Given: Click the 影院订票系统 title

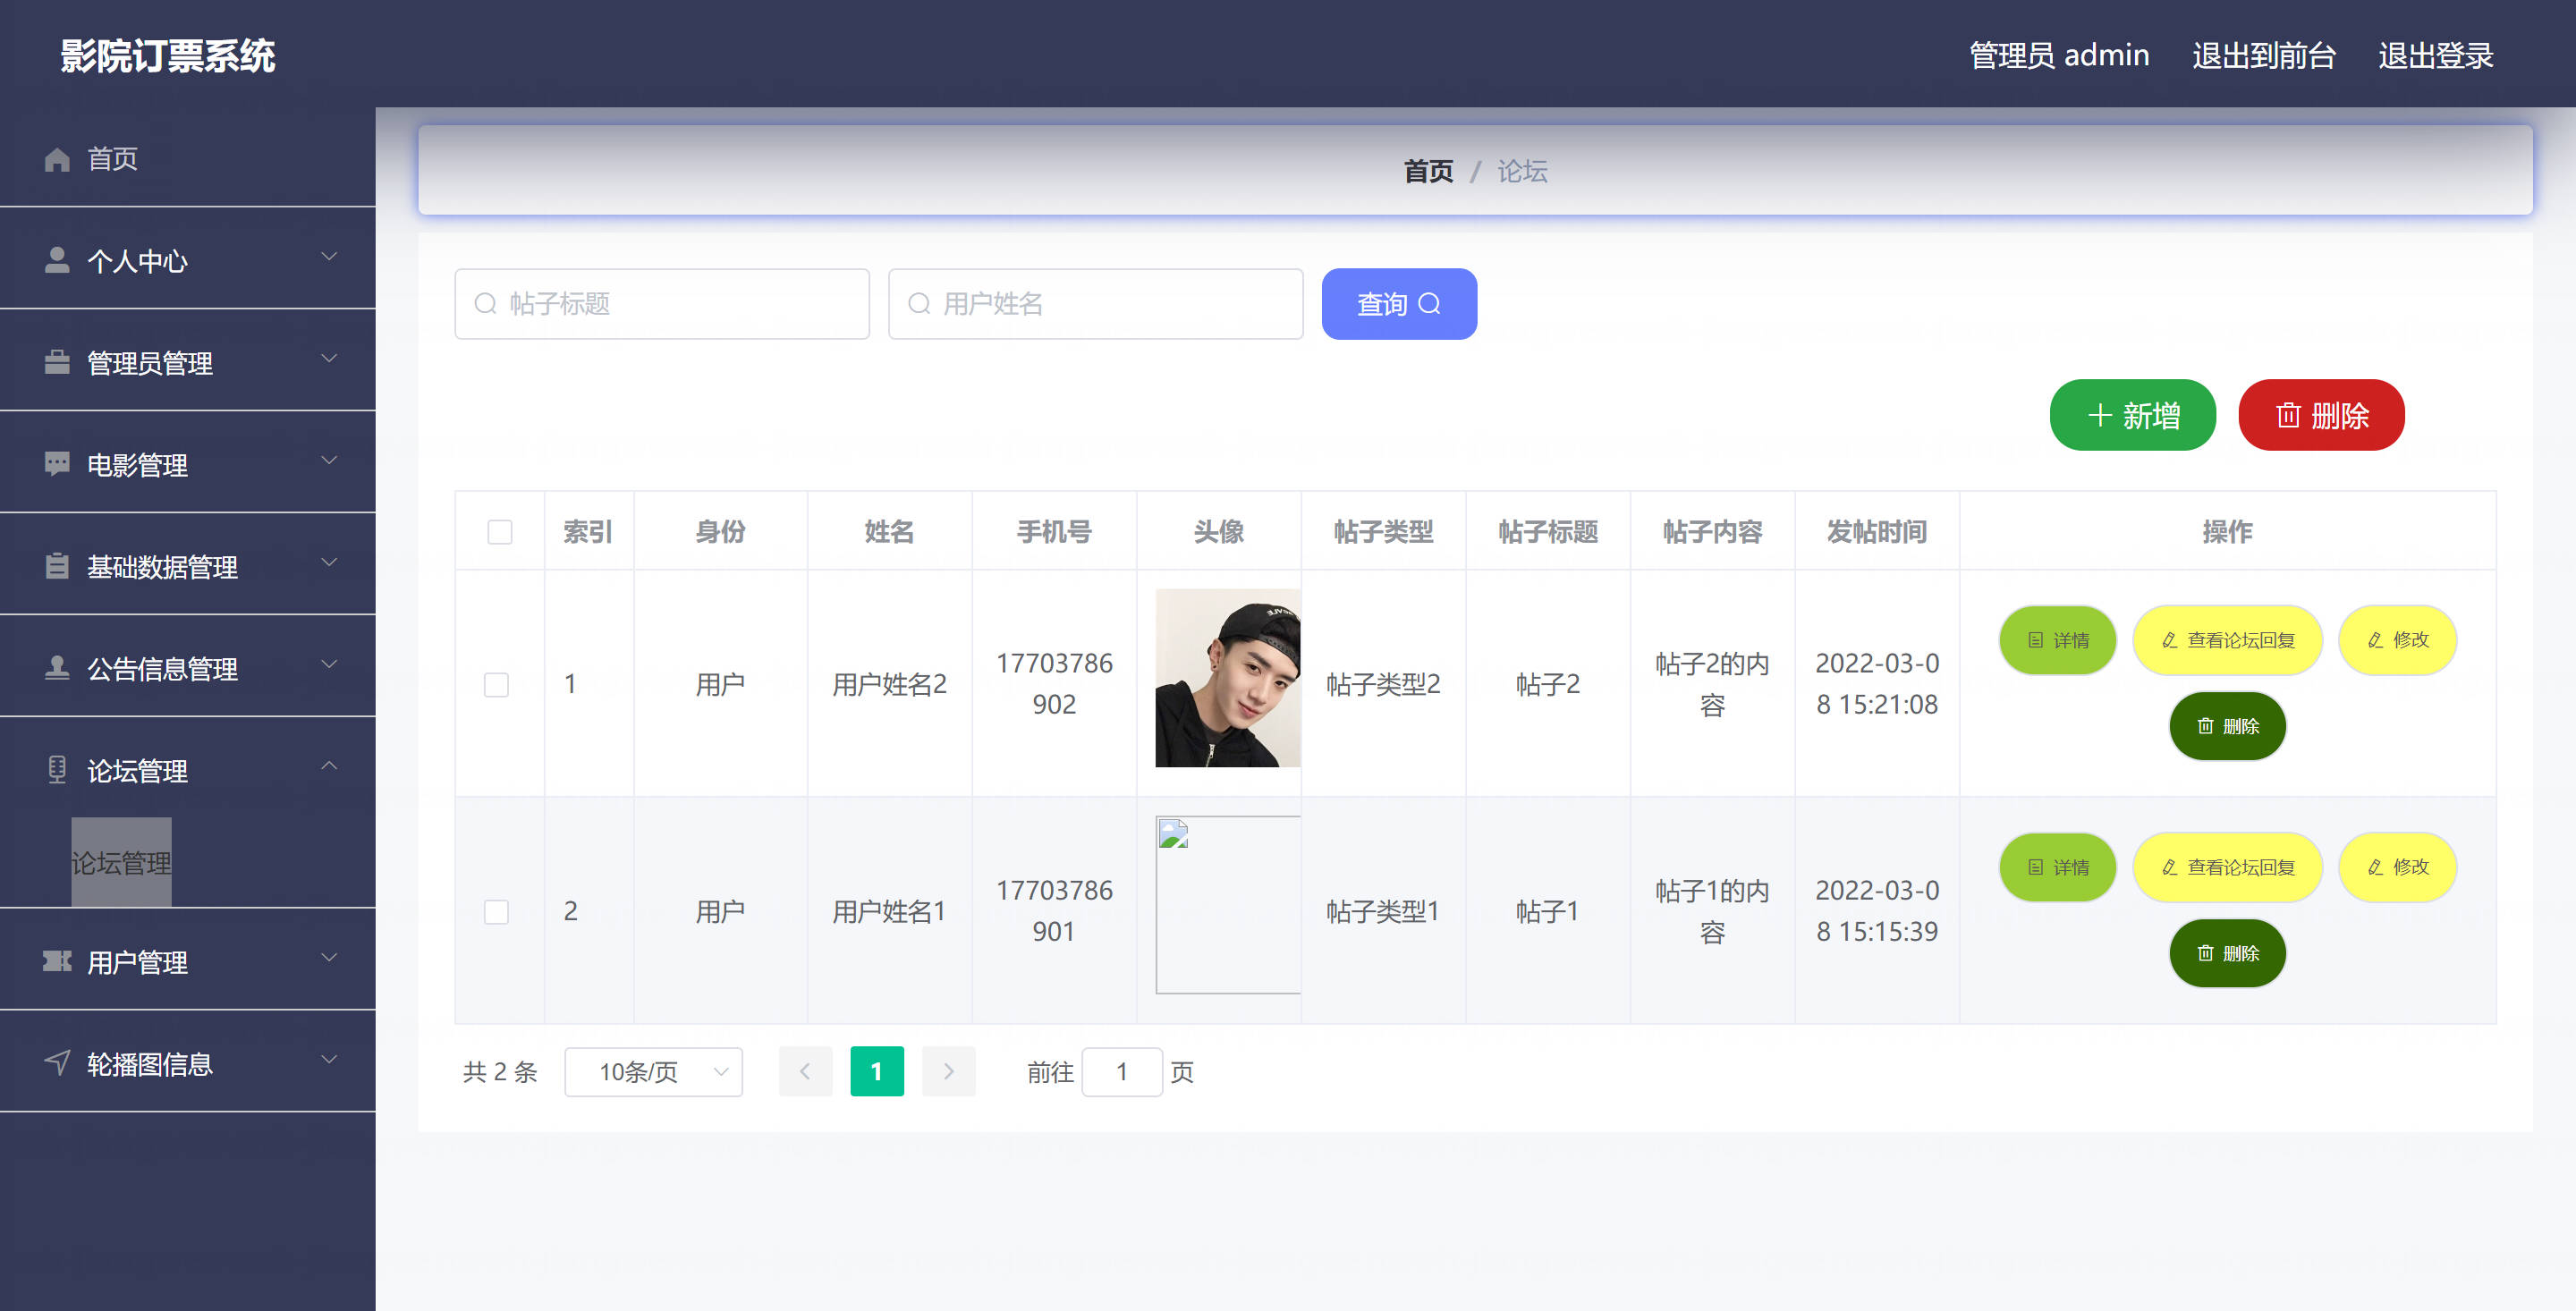Looking at the screenshot, I should 168,56.
